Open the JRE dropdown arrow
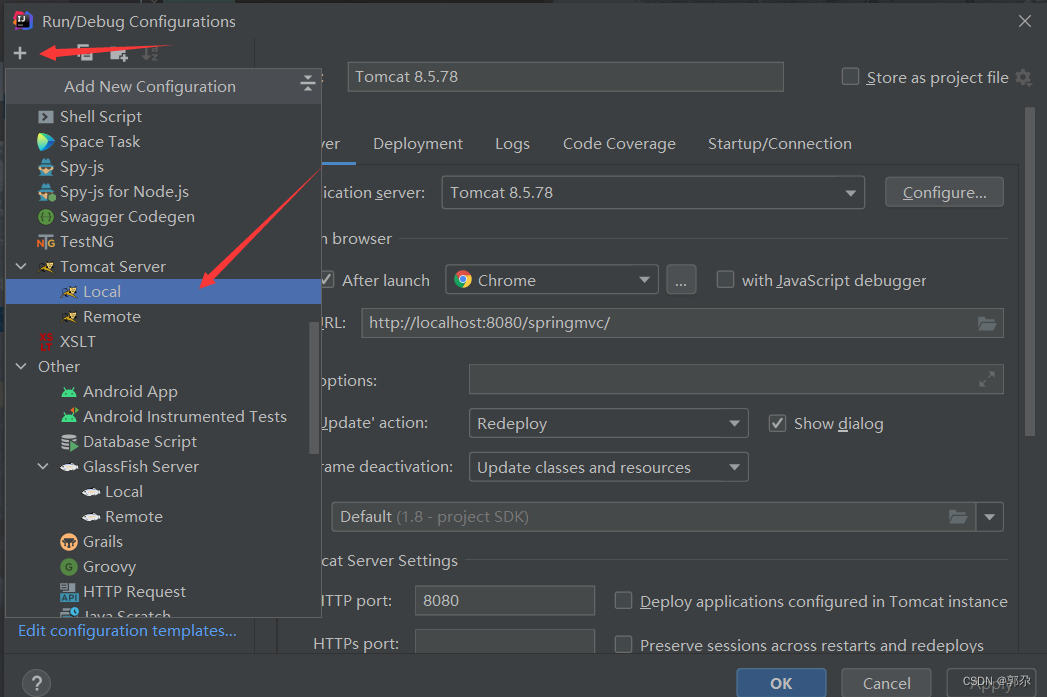Viewport: 1047px width, 697px height. [990, 517]
